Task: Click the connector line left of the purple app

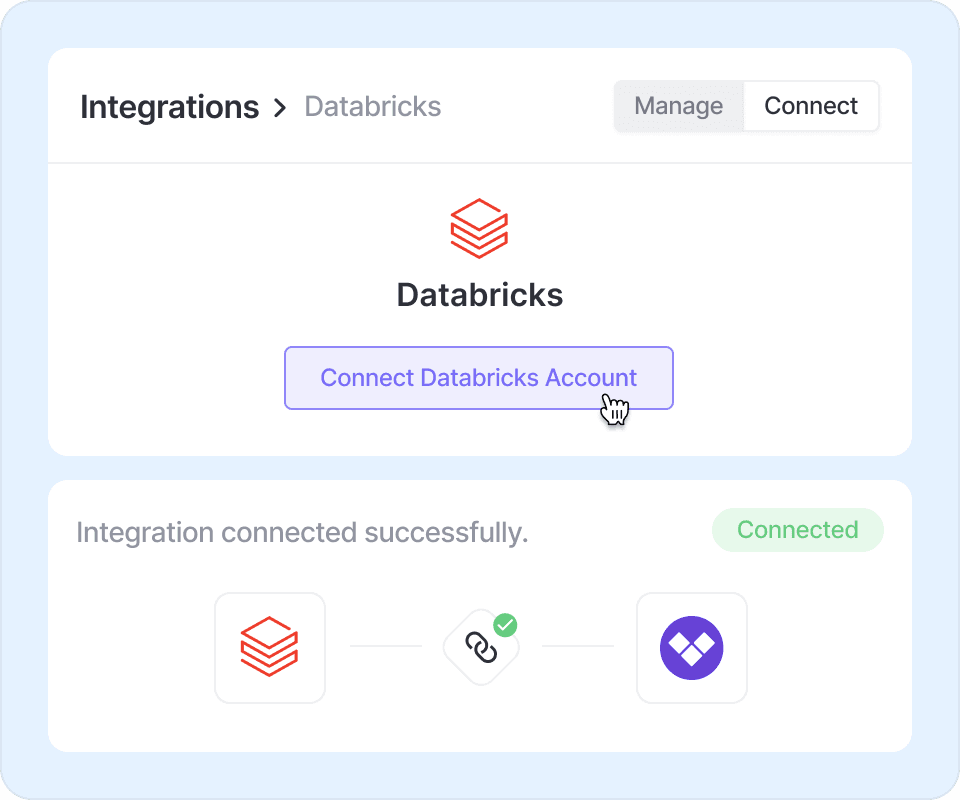Action: point(577,646)
